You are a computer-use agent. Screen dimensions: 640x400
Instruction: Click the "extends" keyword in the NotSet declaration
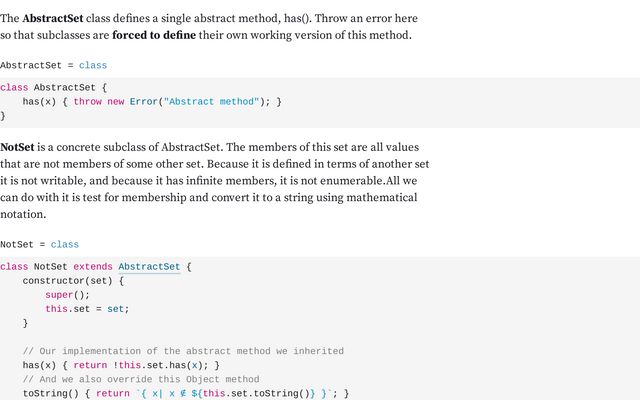point(93,267)
